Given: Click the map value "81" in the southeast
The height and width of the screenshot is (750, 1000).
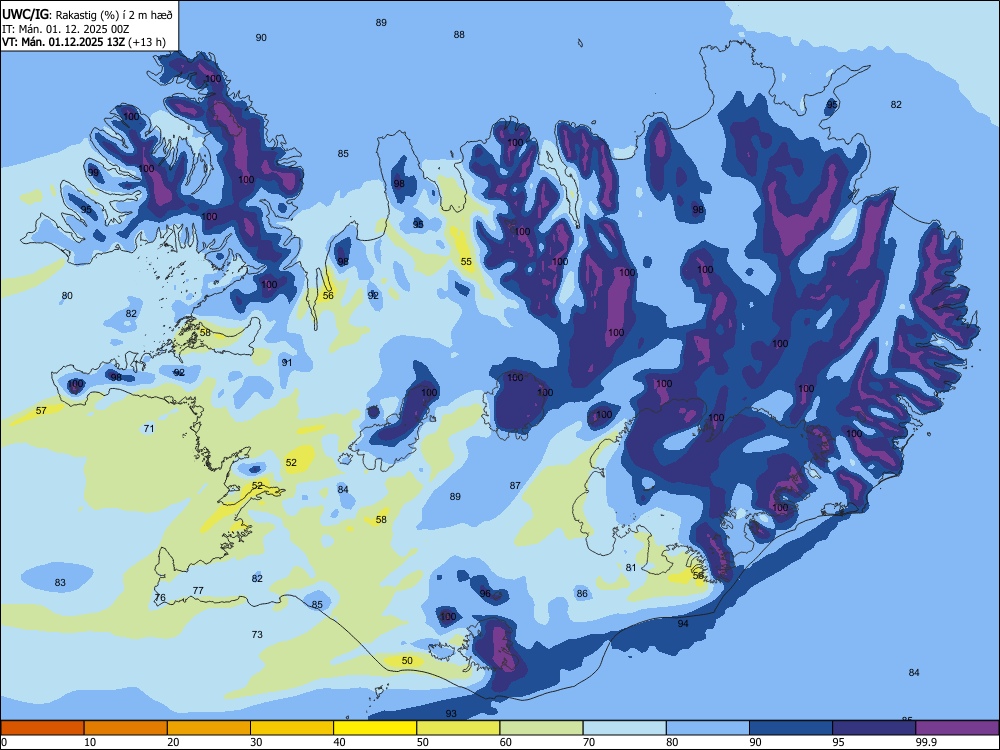Looking at the screenshot, I should (631, 568).
